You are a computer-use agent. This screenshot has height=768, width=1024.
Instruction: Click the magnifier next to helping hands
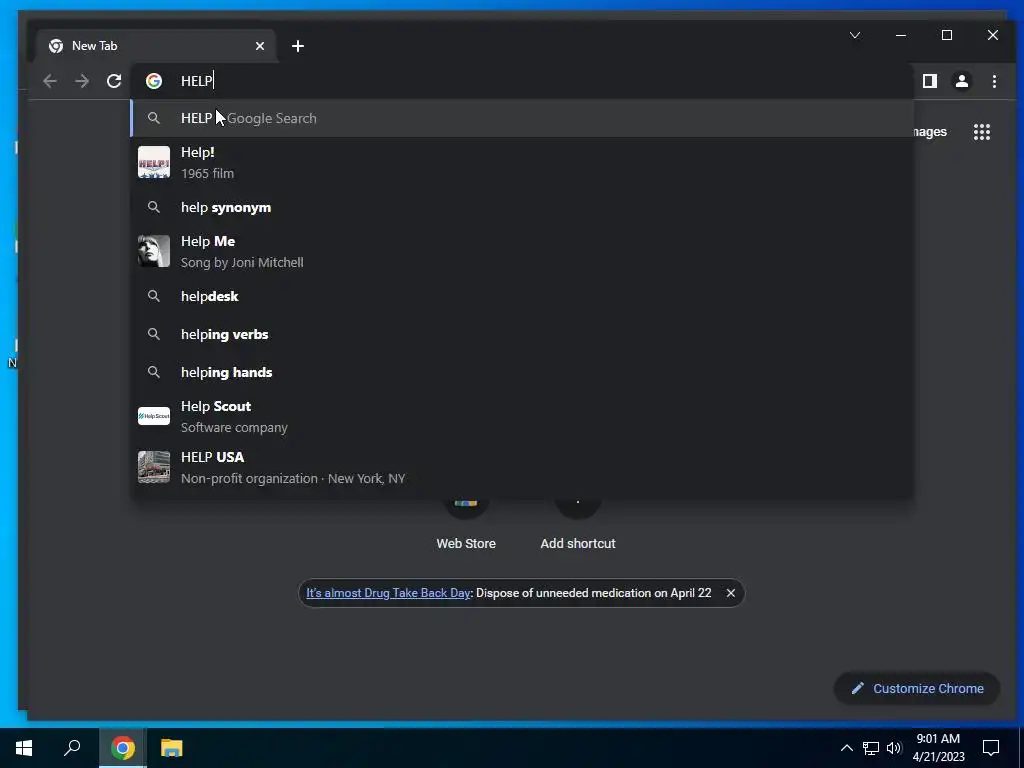coord(154,372)
